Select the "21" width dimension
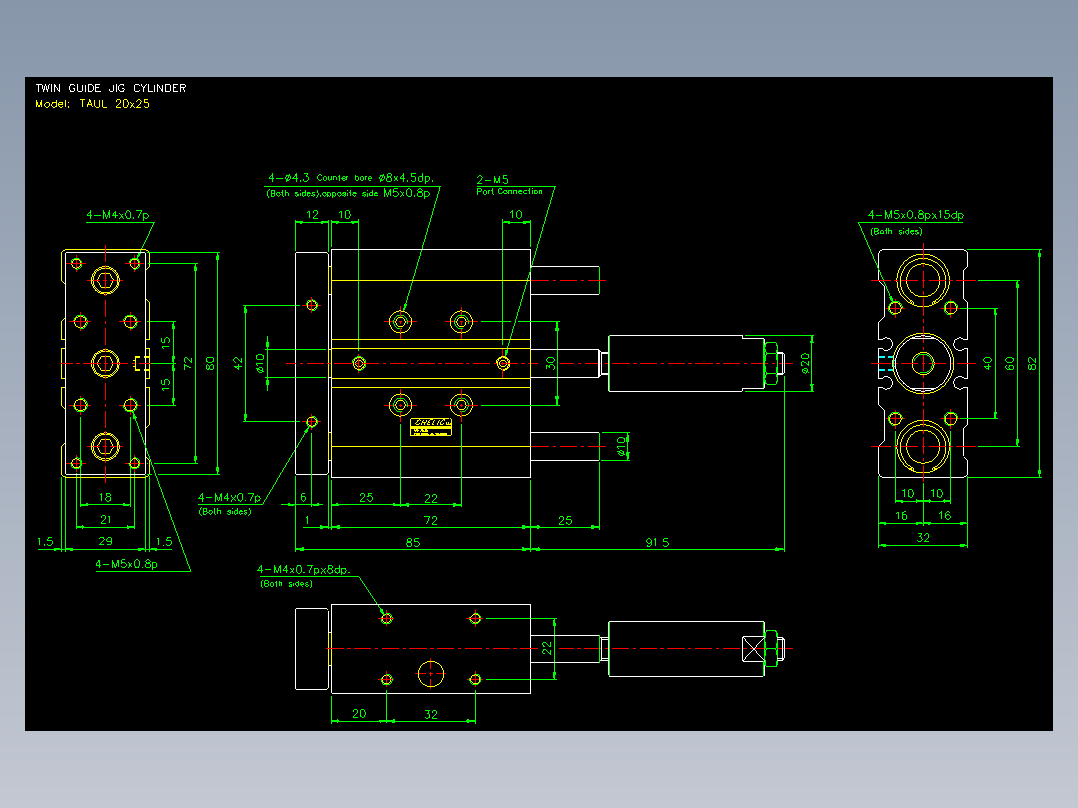This screenshot has width=1078, height=808. pos(105,519)
